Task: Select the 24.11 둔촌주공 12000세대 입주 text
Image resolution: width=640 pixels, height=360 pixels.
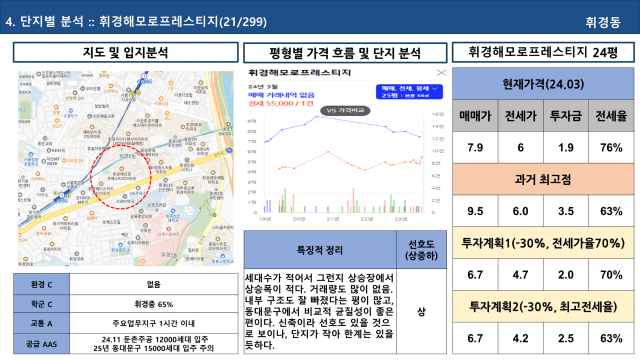Action: pos(155,339)
